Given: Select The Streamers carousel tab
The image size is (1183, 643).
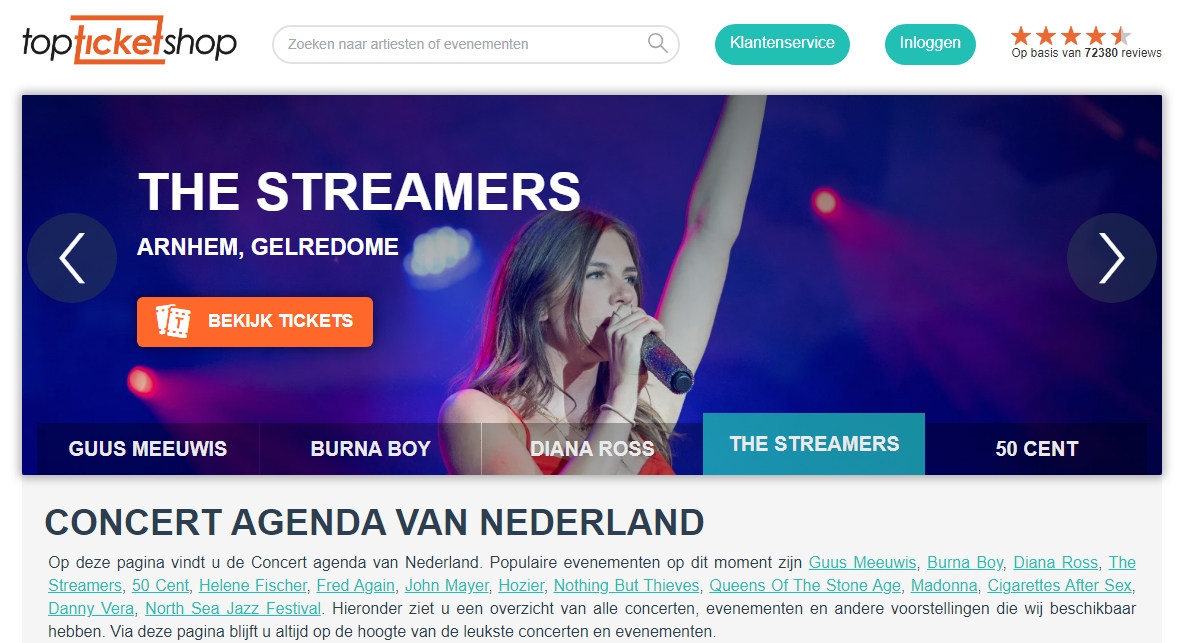Looking at the screenshot, I should tap(814, 444).
